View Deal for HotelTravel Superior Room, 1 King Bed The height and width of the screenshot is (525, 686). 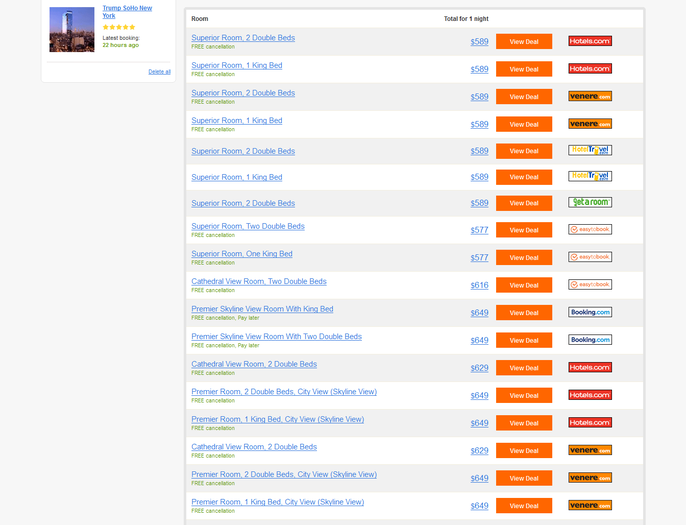(524, 177)
